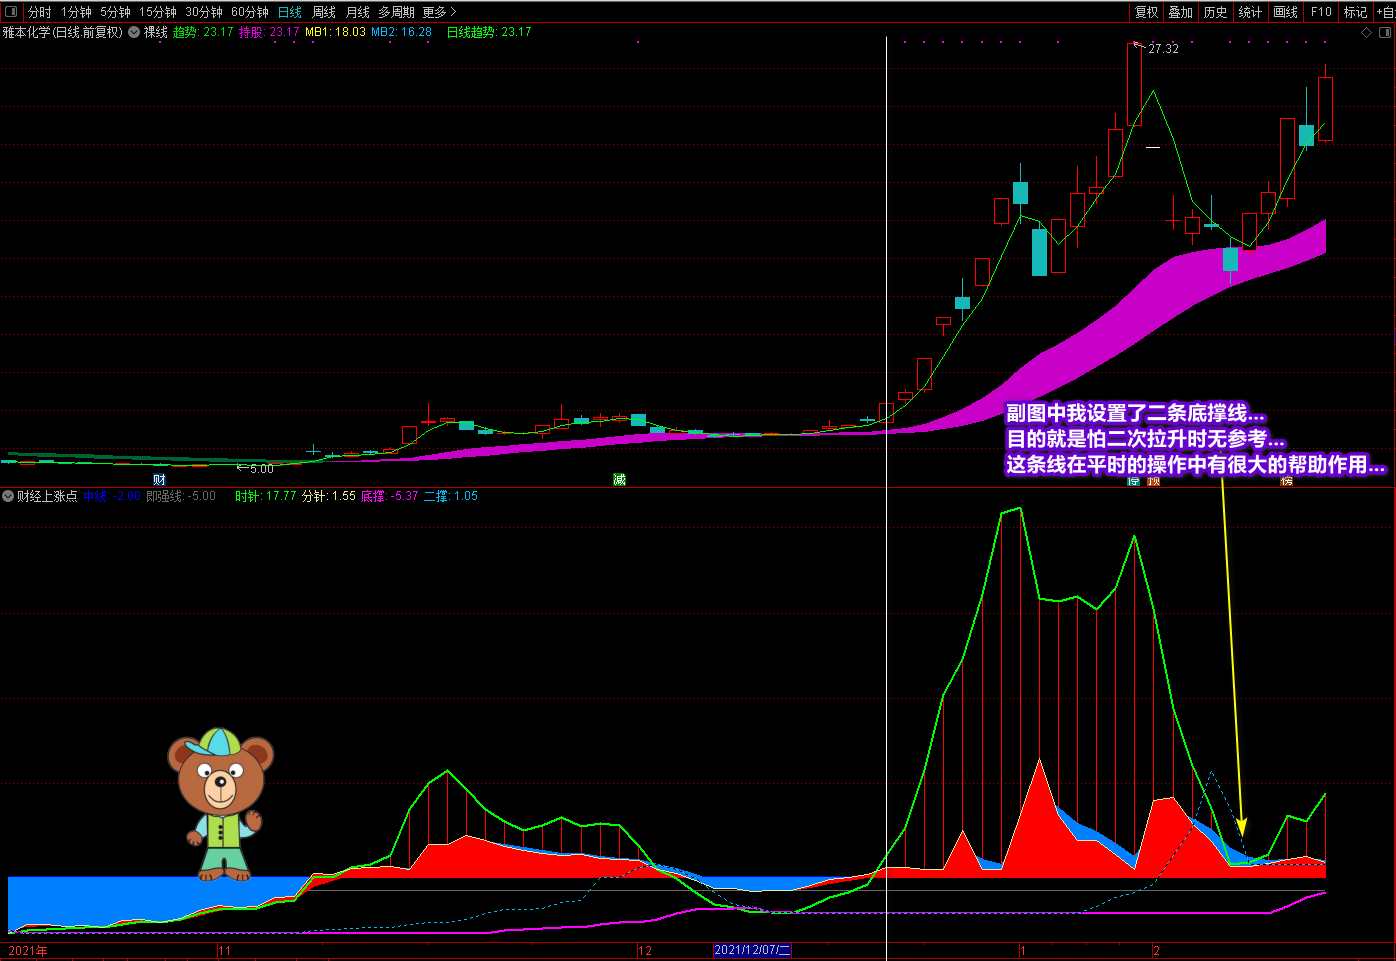Expand the 更多 periods menu
The height and width of the screenshot is (961, 1396).
click(x=439, y=12)
